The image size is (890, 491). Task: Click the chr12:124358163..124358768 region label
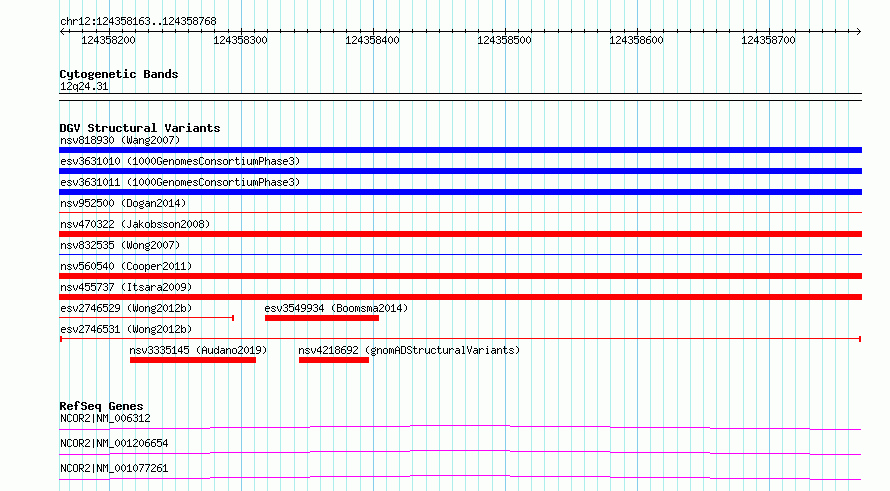138,22
